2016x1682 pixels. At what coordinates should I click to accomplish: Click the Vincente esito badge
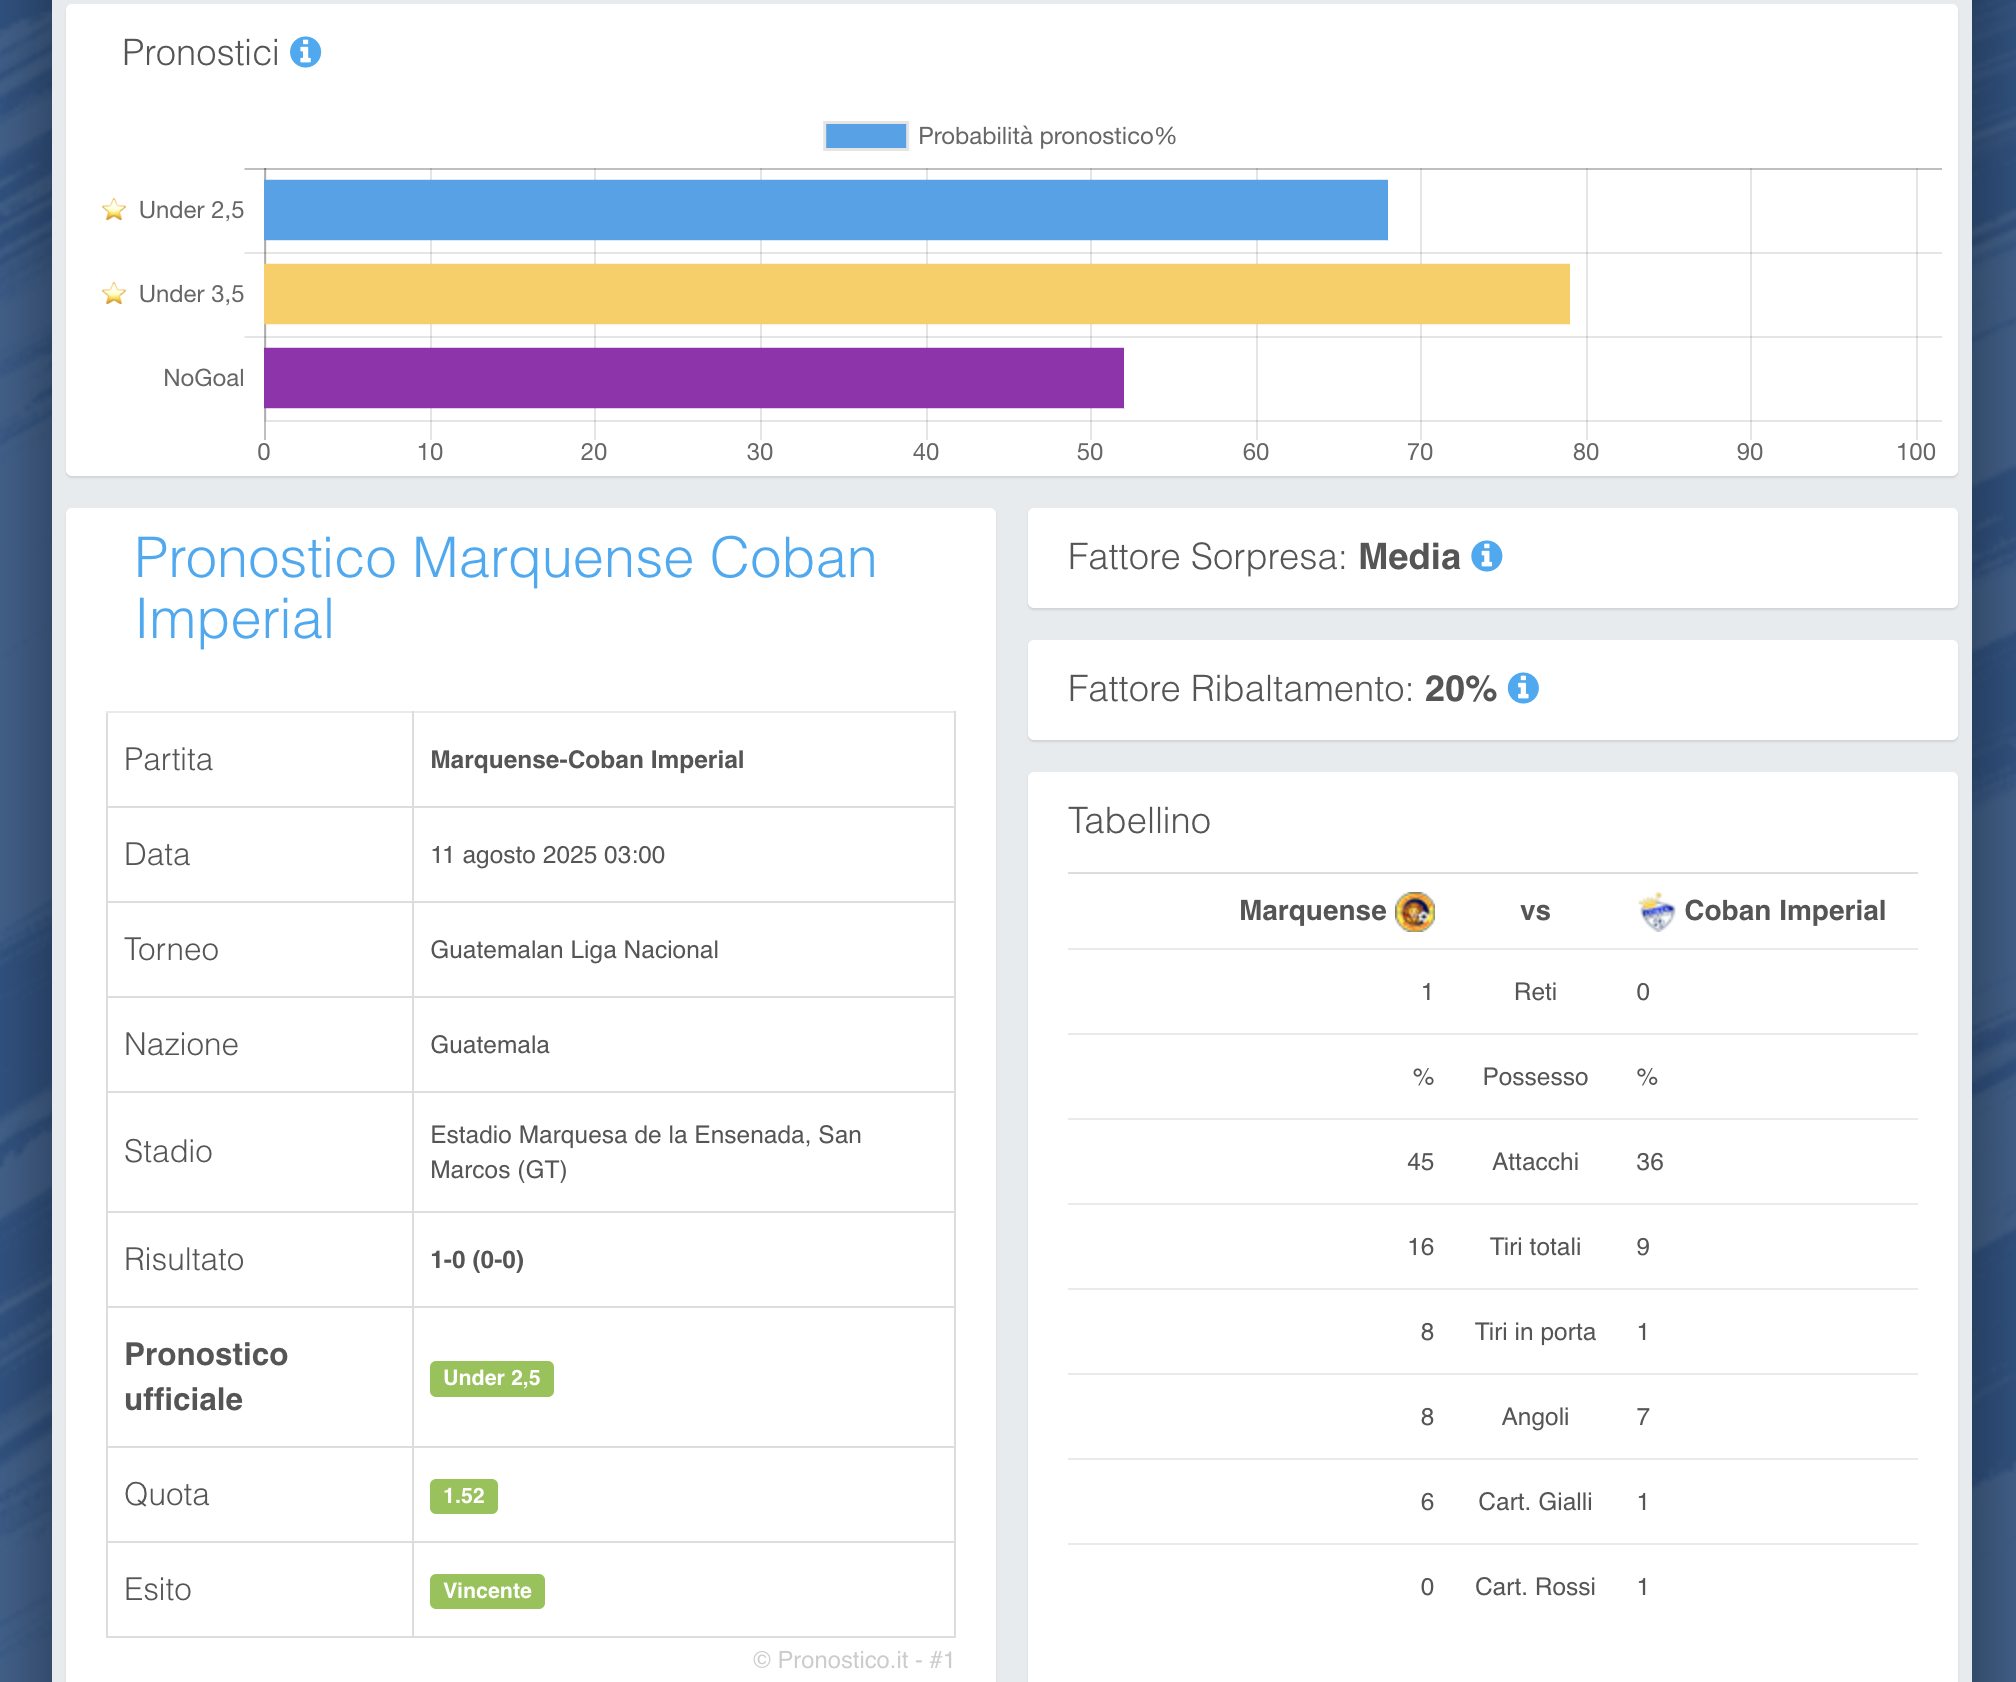(487, 1591)
